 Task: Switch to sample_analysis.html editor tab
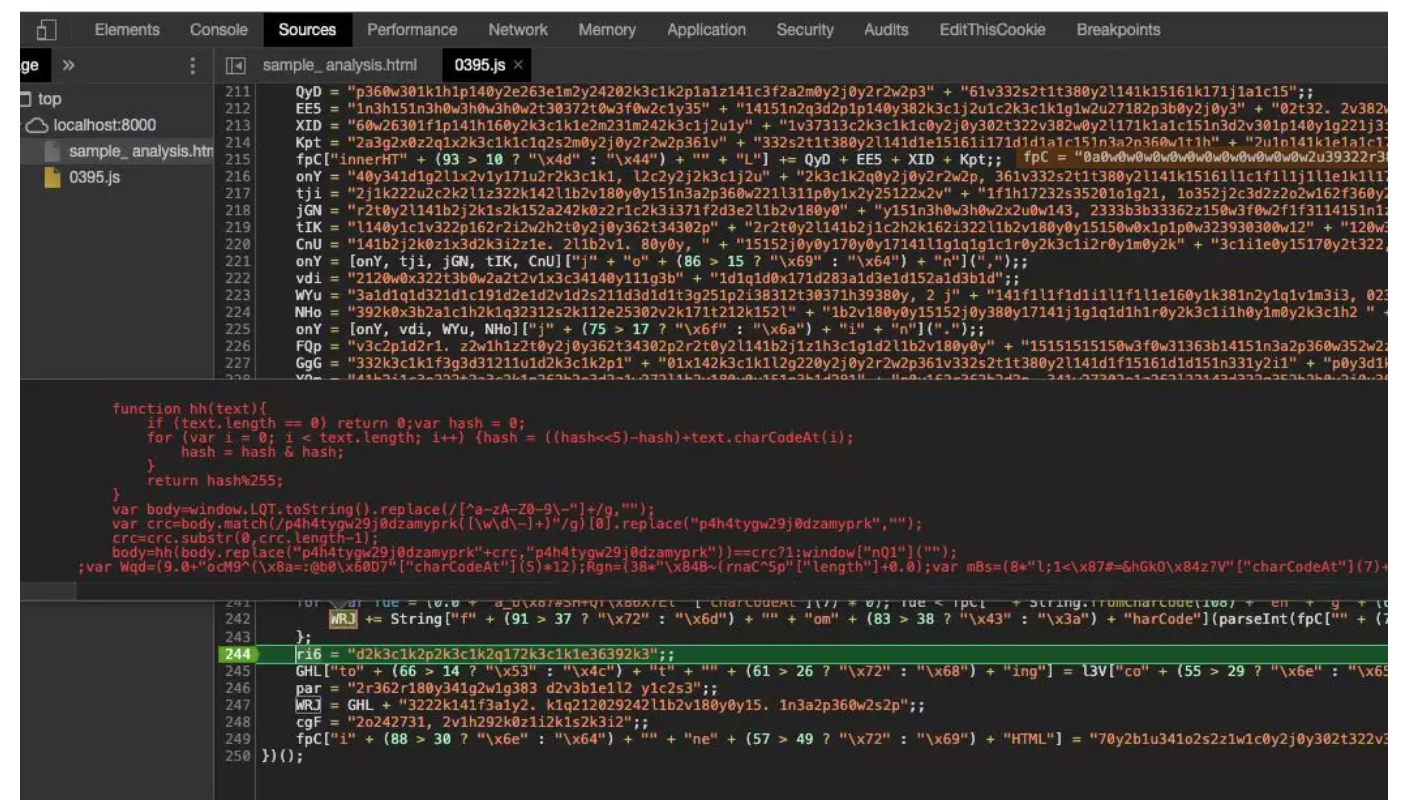click(340, 66)
